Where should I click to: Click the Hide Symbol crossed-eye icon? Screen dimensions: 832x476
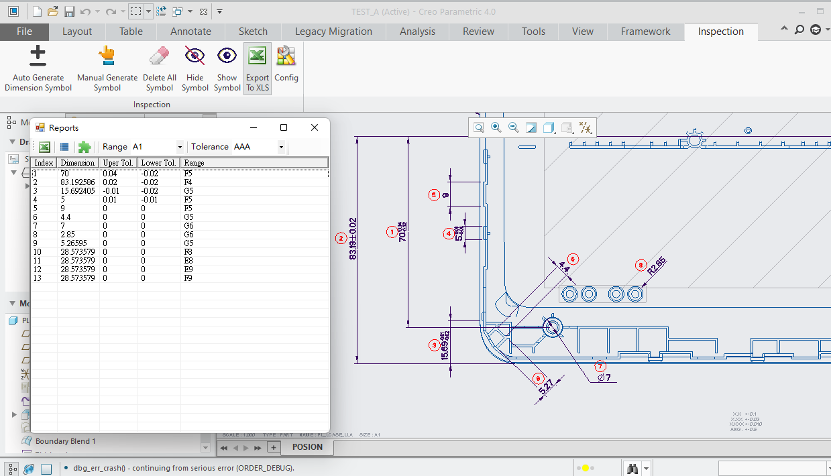click(195, 56)
